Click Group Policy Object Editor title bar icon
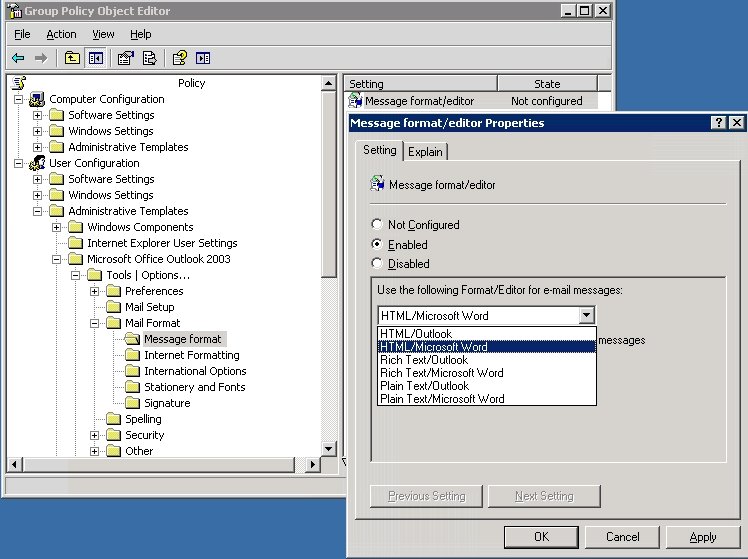The image size is (748, 559). tap(15, 11)
